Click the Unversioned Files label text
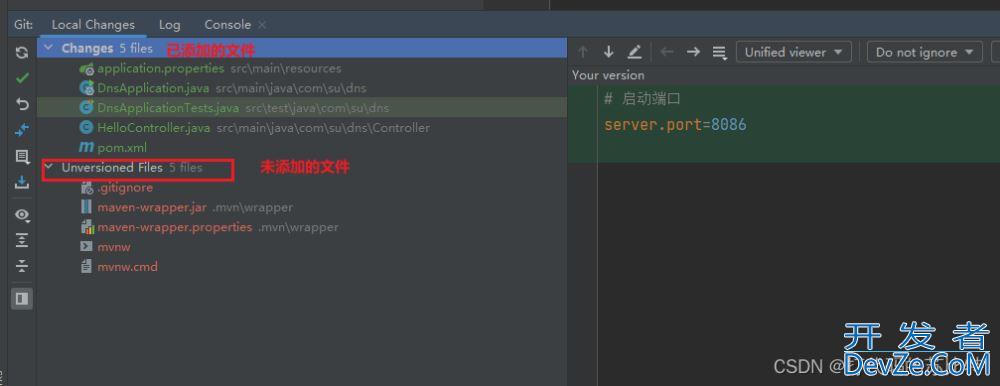Image resolution: width=1000 pixels, height=386 pixels. coord(112,168)
